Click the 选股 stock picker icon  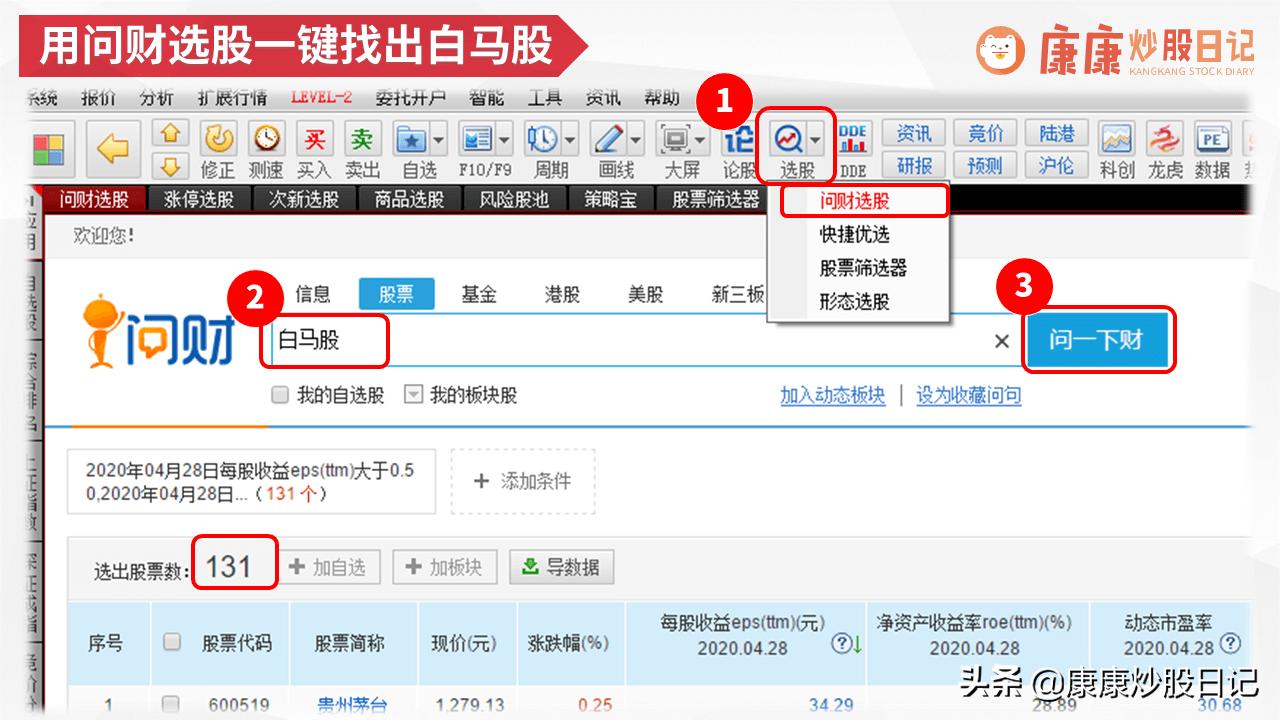[789, 140]
